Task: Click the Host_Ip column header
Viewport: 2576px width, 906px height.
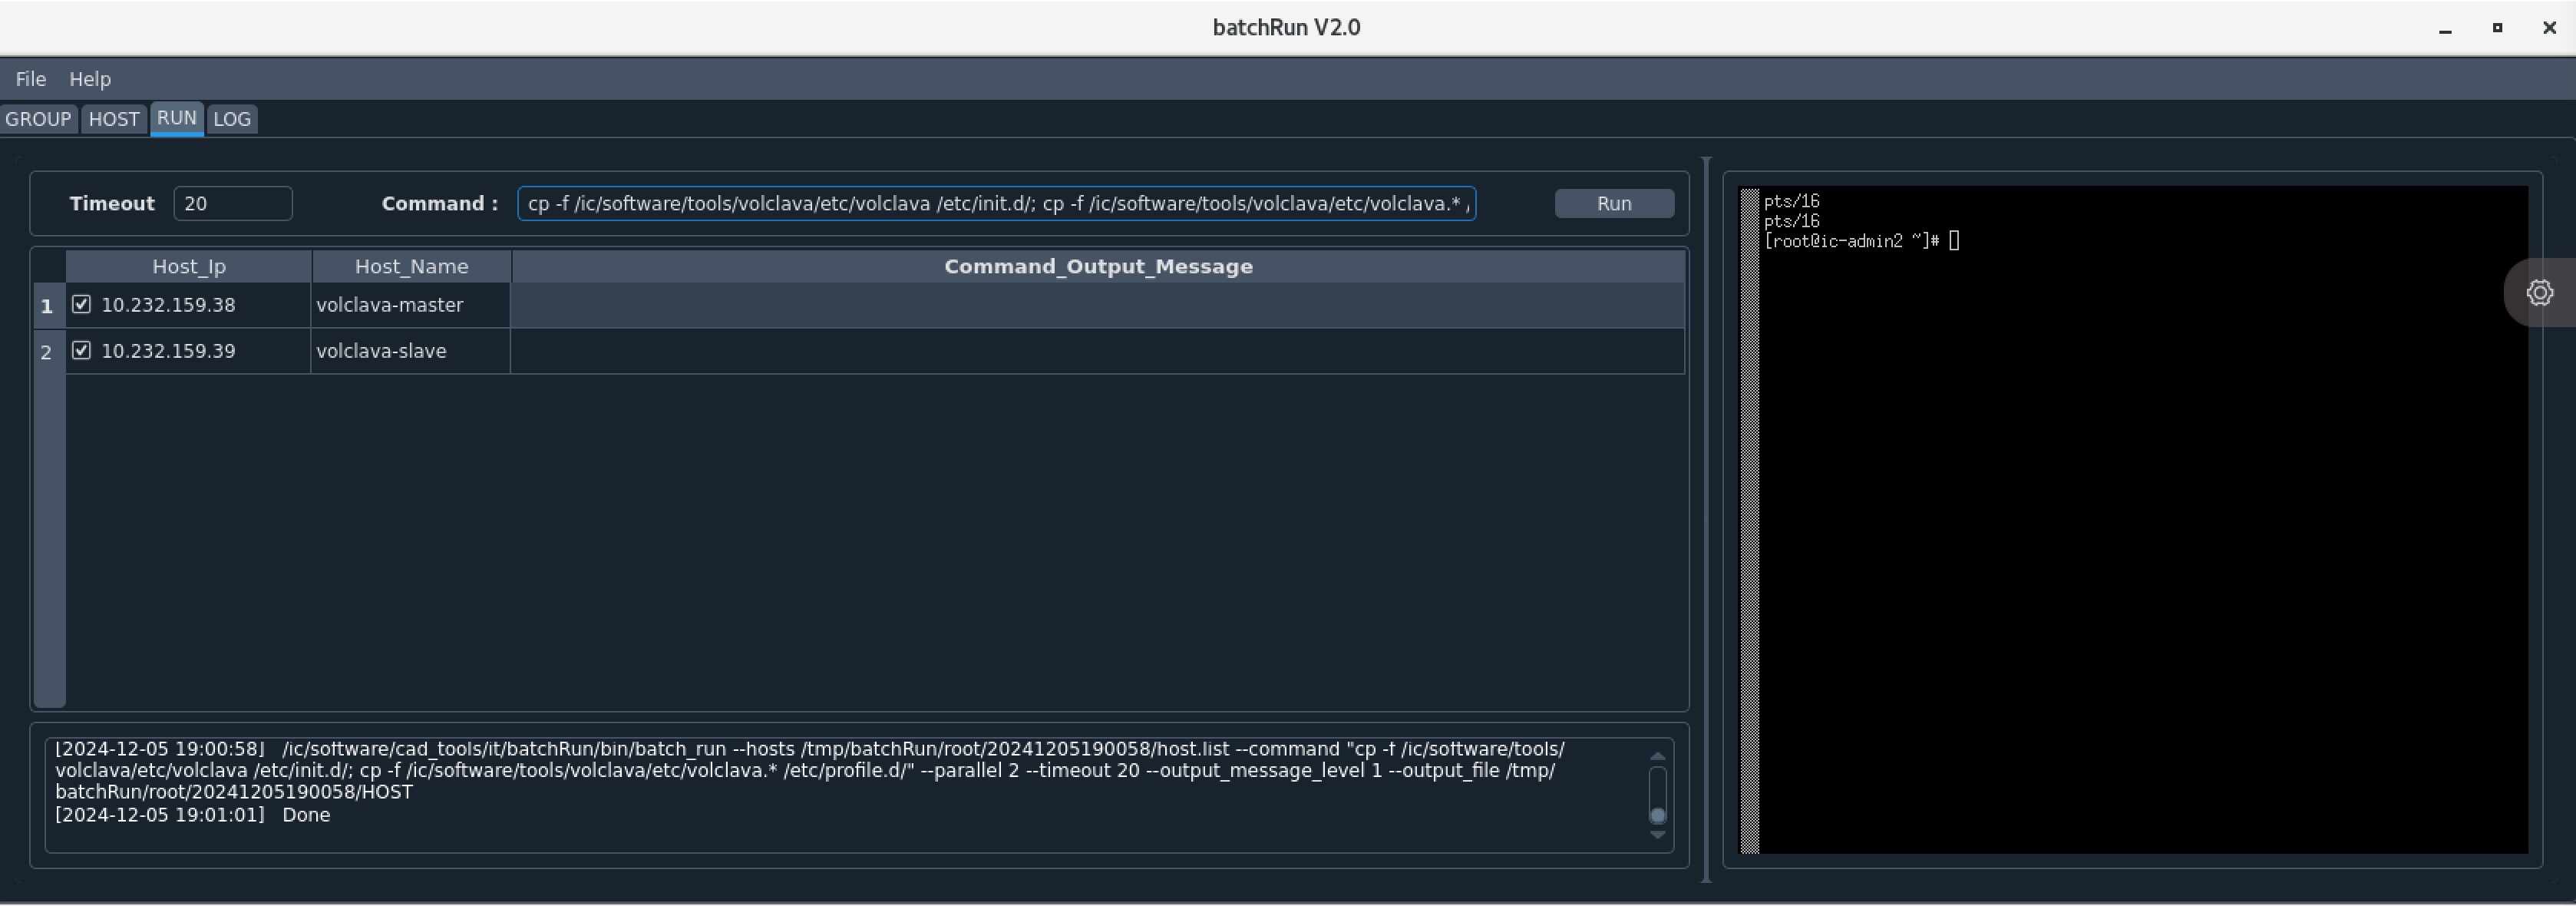Action: (x=189, y=266)
